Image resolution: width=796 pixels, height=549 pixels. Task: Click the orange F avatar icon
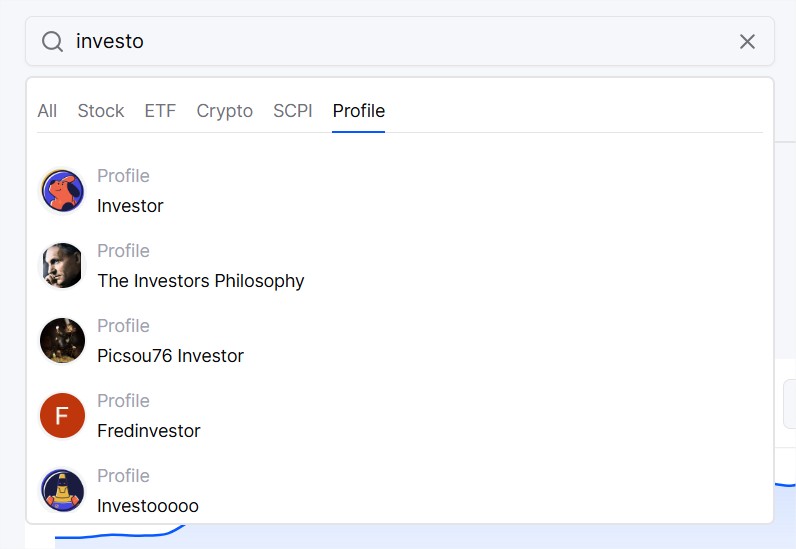click(62, 415)
